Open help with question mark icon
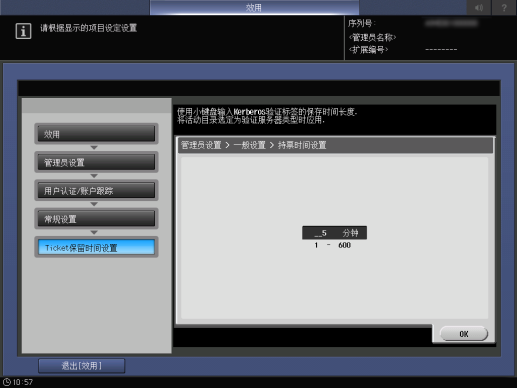The height and width of the screenshot is (388, 517). pyautogui.click(x=504, y=7)
